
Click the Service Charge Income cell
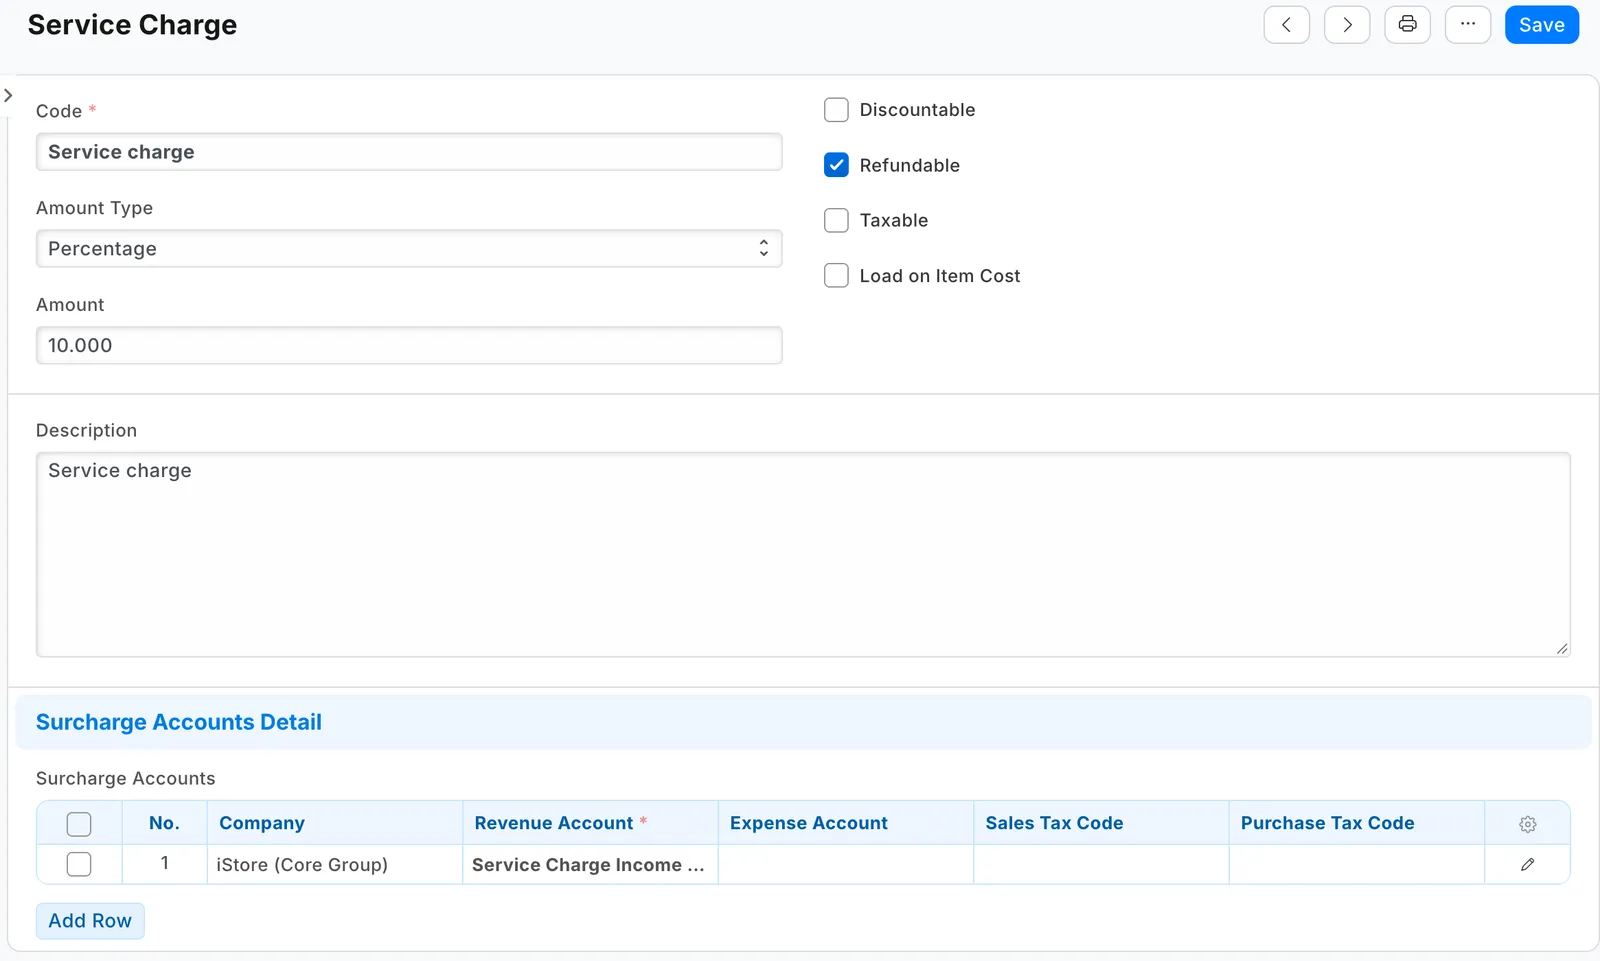point(590,865)
